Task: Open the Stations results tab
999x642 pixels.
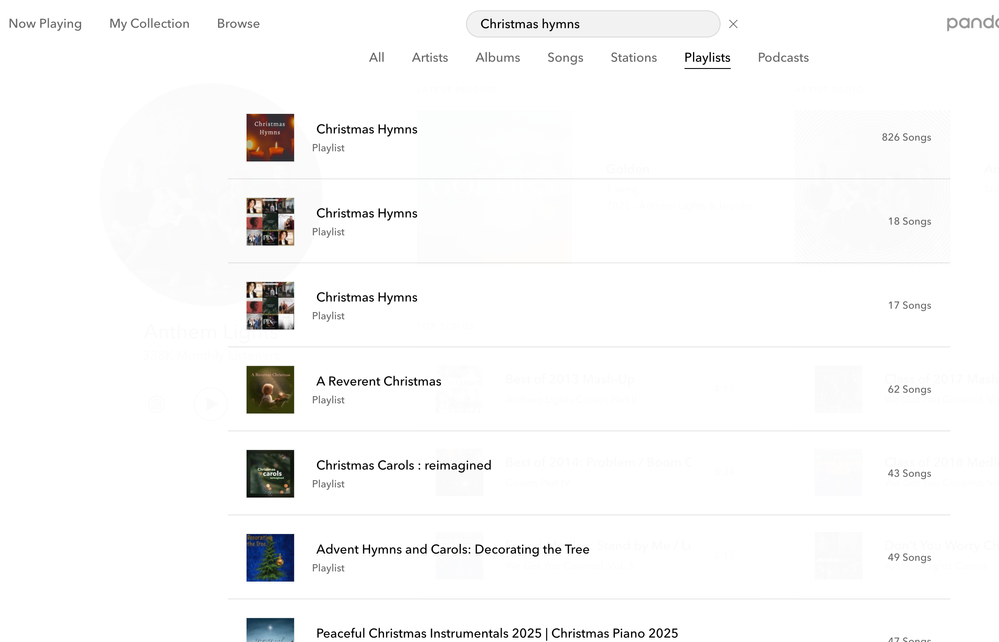Action: click(x=633, y=57)
